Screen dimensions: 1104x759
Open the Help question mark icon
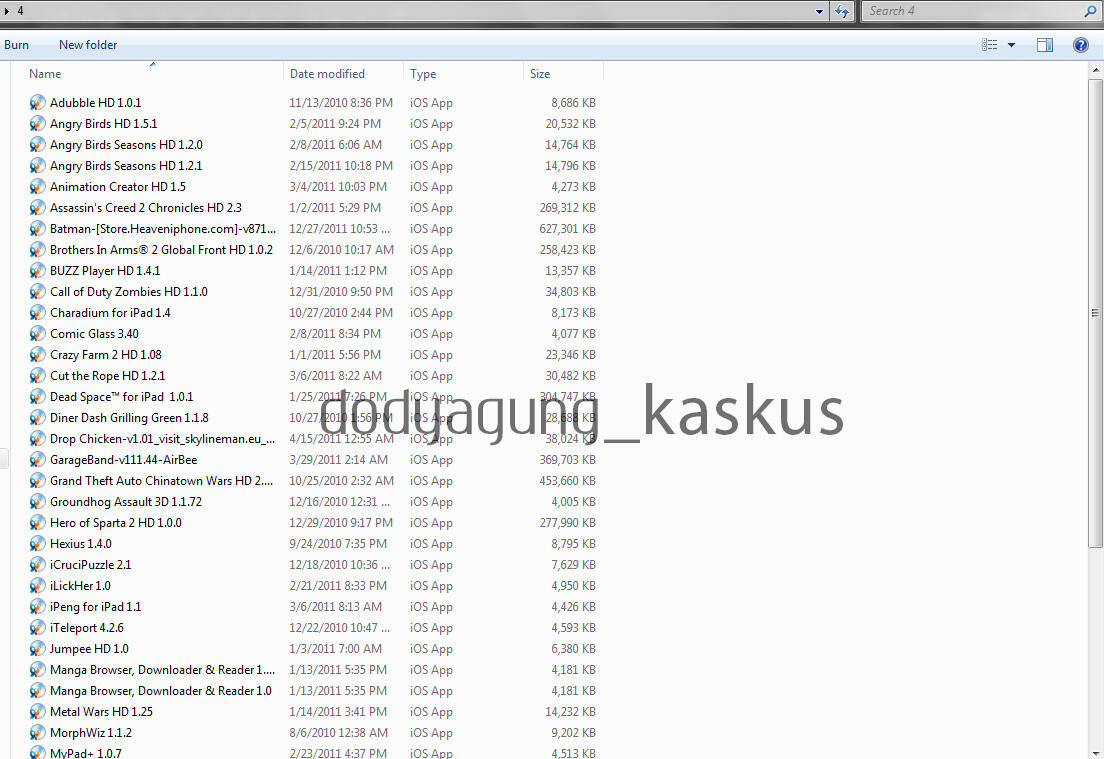coord(1081,45)
